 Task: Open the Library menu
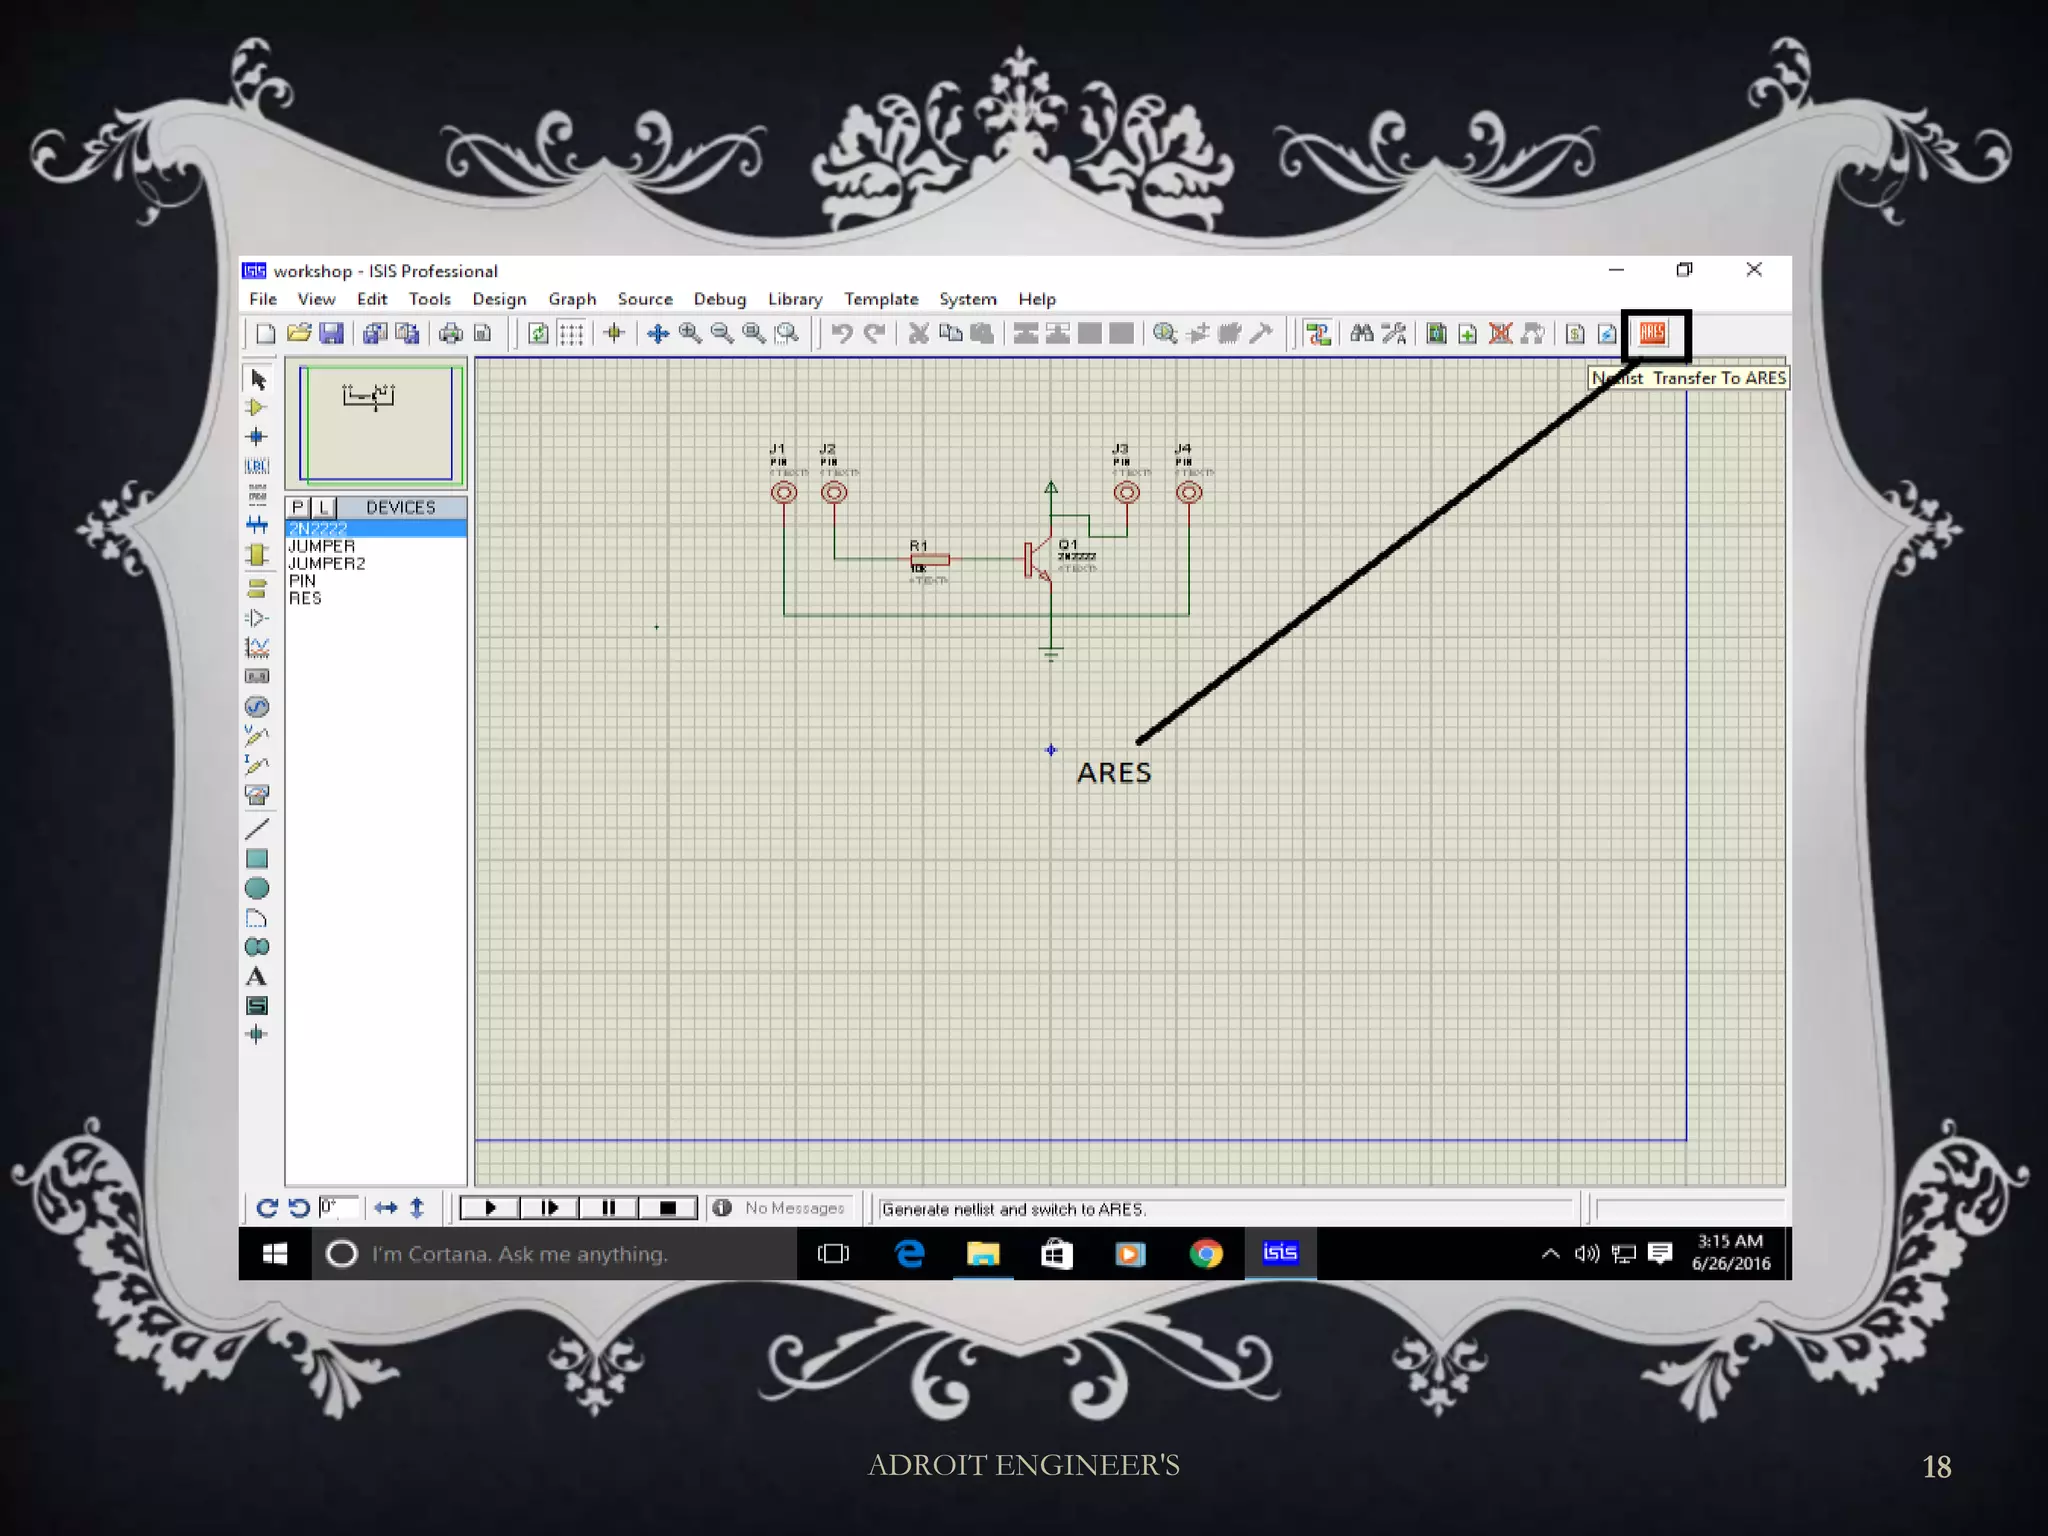[794, 299]
